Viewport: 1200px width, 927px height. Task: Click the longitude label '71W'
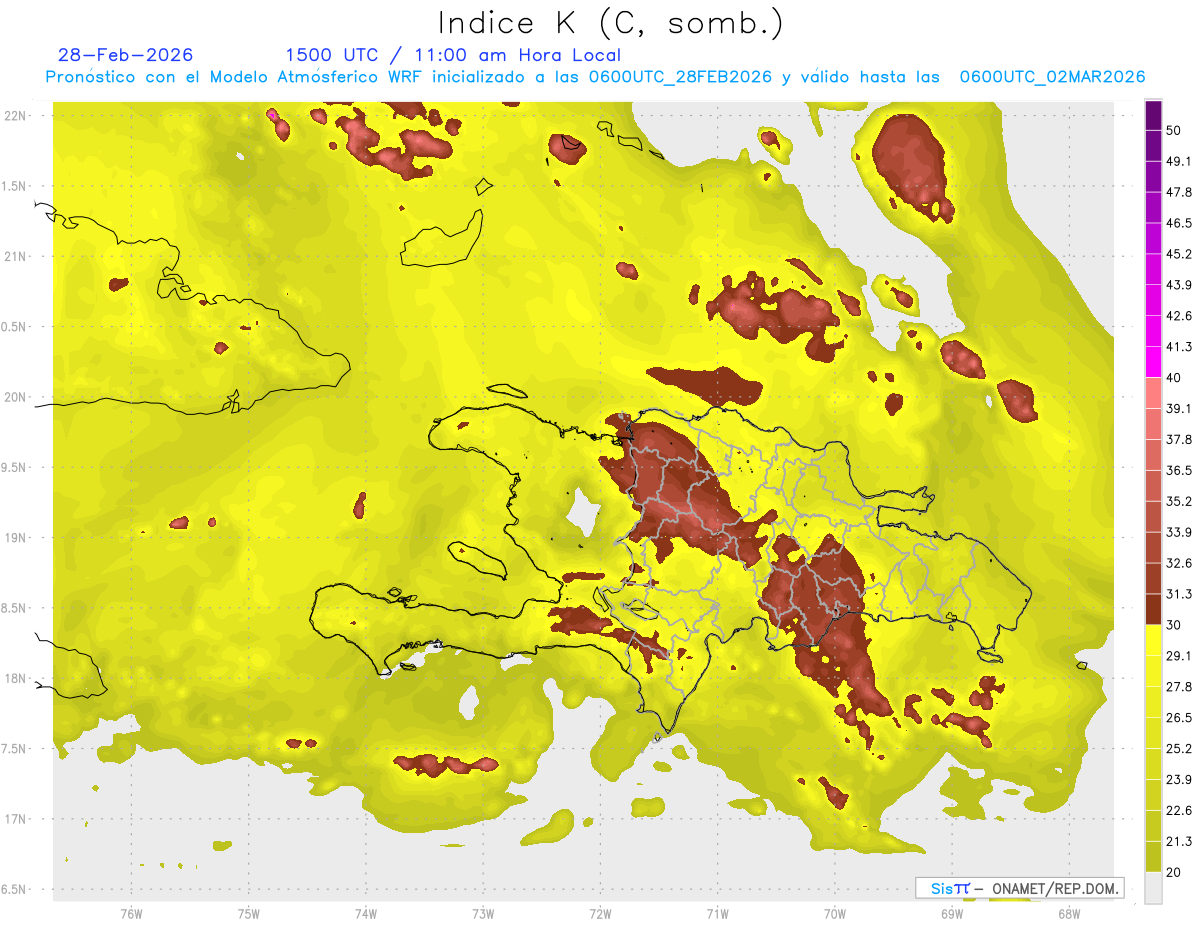(x=717, y=913)
